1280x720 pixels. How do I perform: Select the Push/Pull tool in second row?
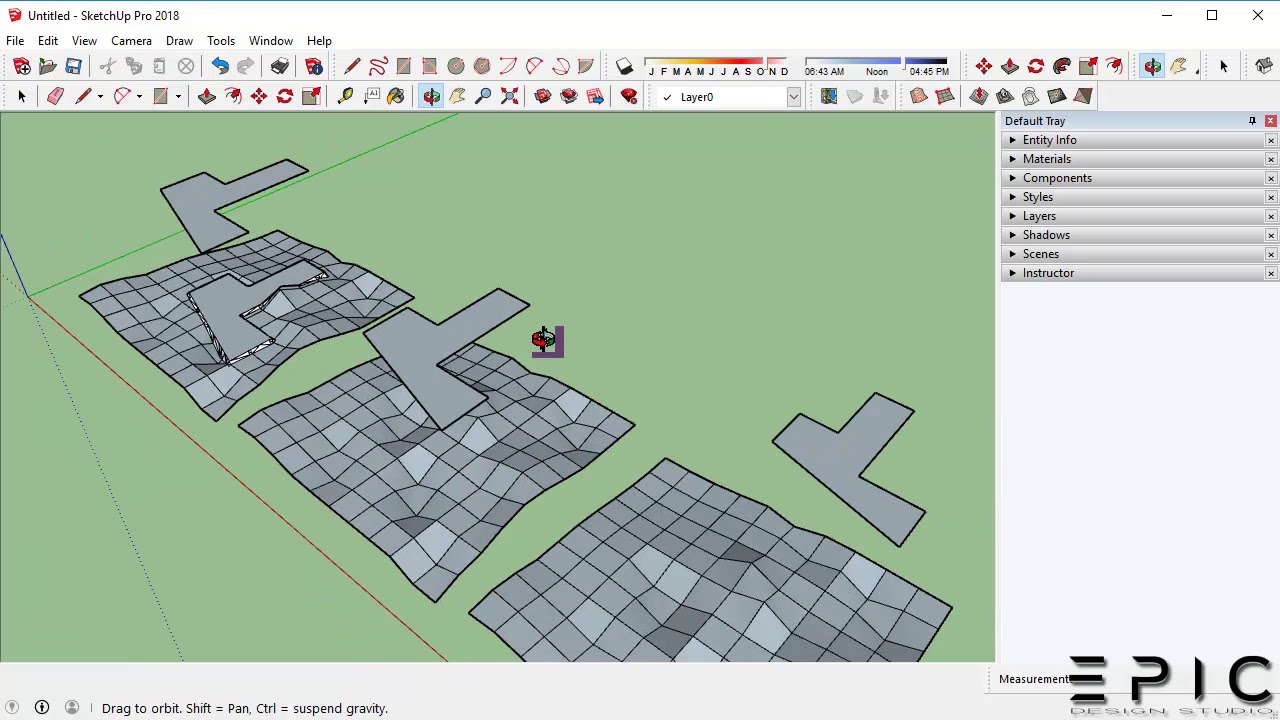point(207,96)
